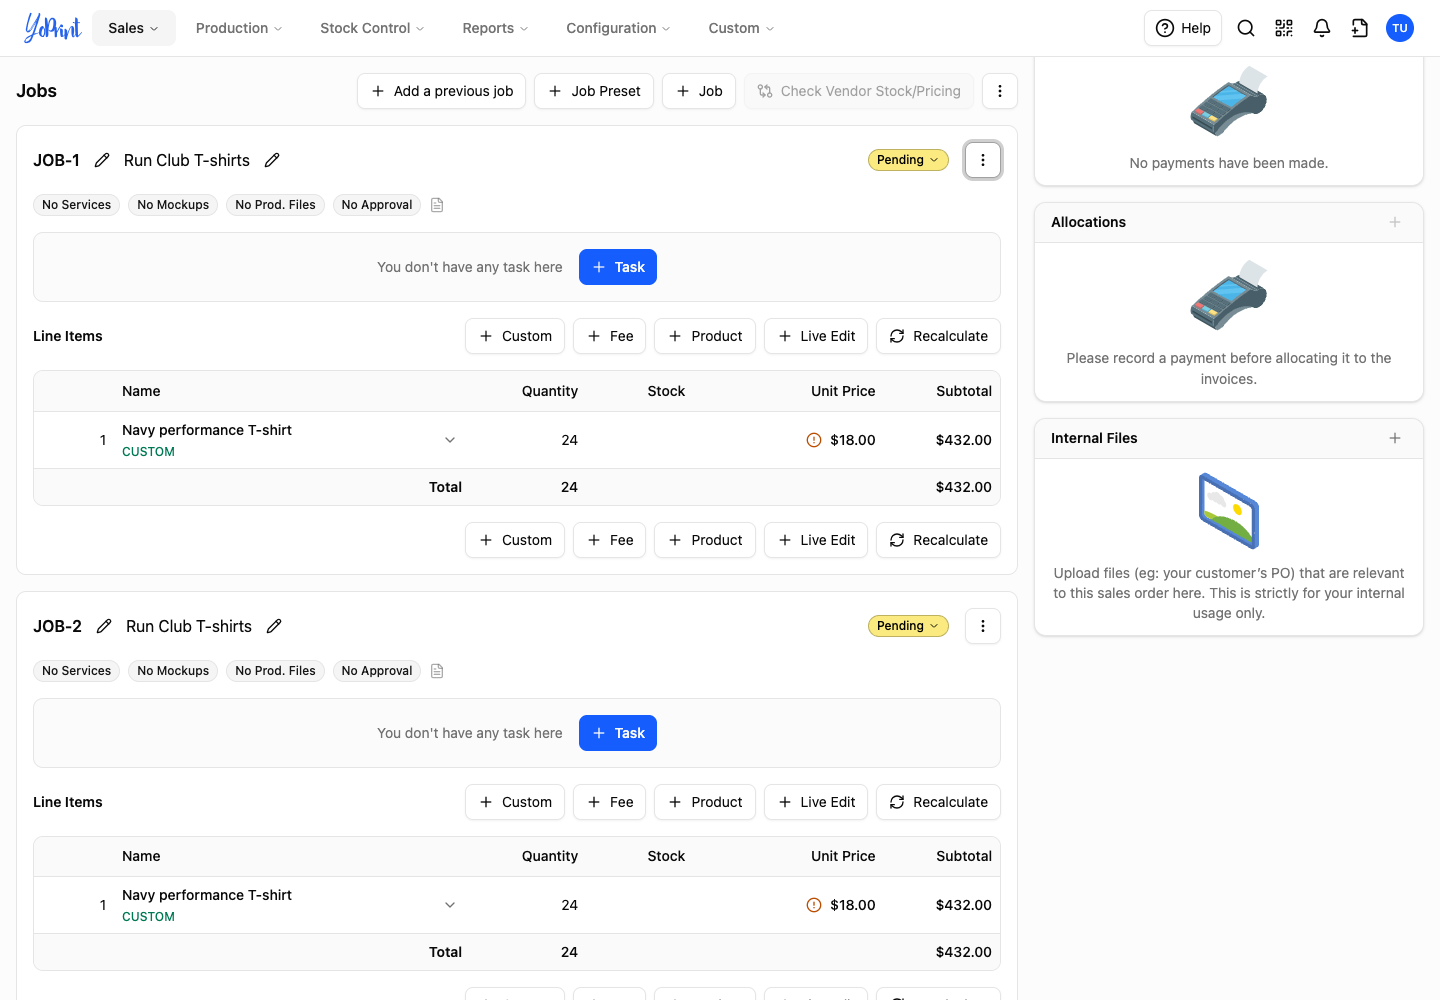
Task: Click the top Live Edit button in JOB-1
Action: pos(816,336)
